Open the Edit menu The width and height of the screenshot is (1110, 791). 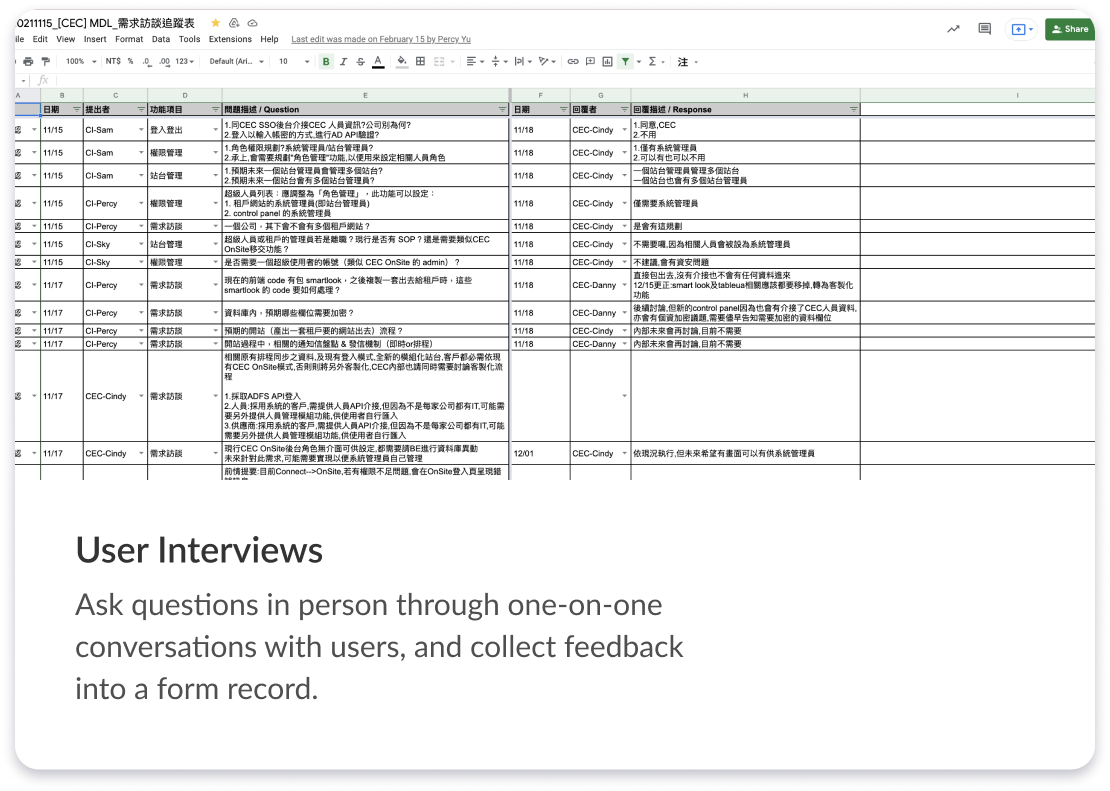point(40,40)
